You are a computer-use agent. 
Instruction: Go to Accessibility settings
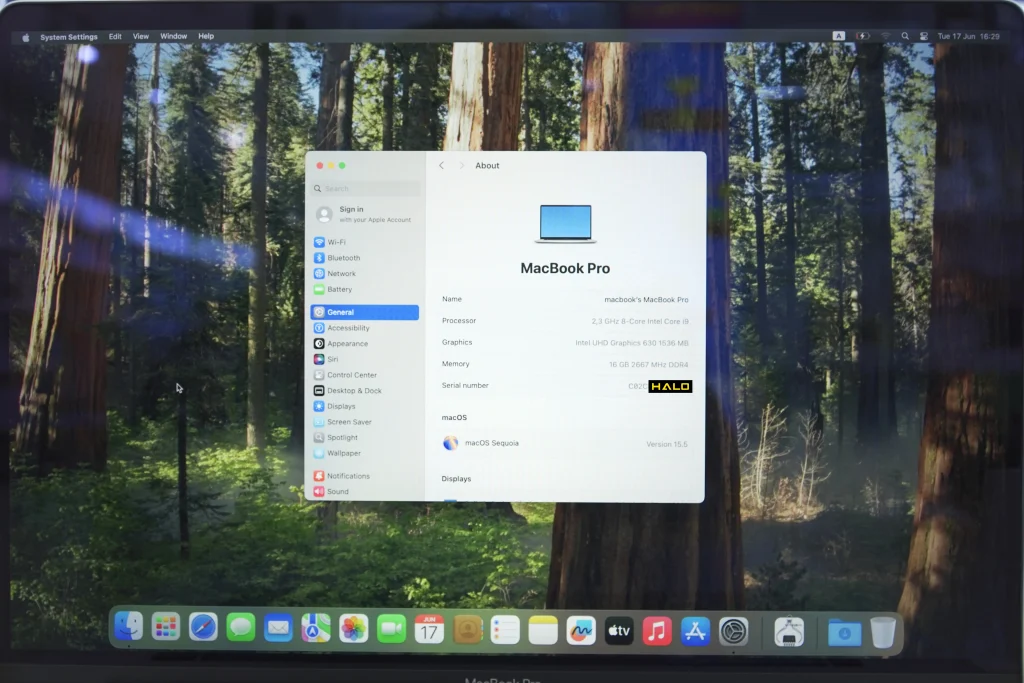pos(348,328)
